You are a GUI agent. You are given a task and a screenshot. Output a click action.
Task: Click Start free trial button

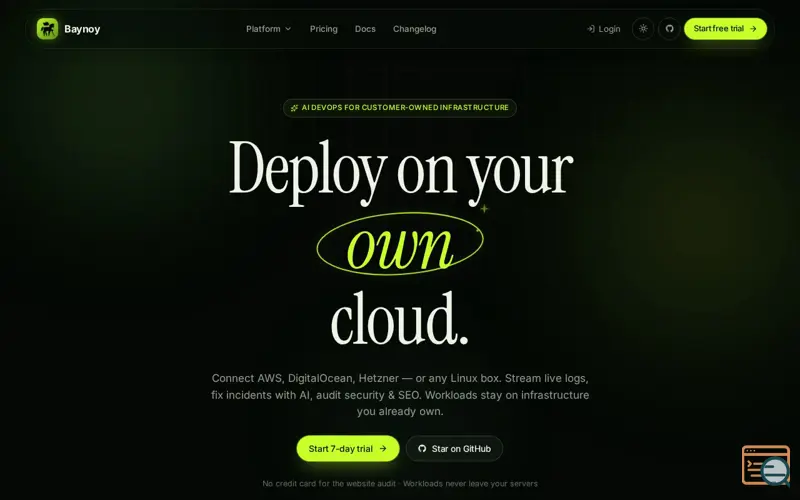725,29
